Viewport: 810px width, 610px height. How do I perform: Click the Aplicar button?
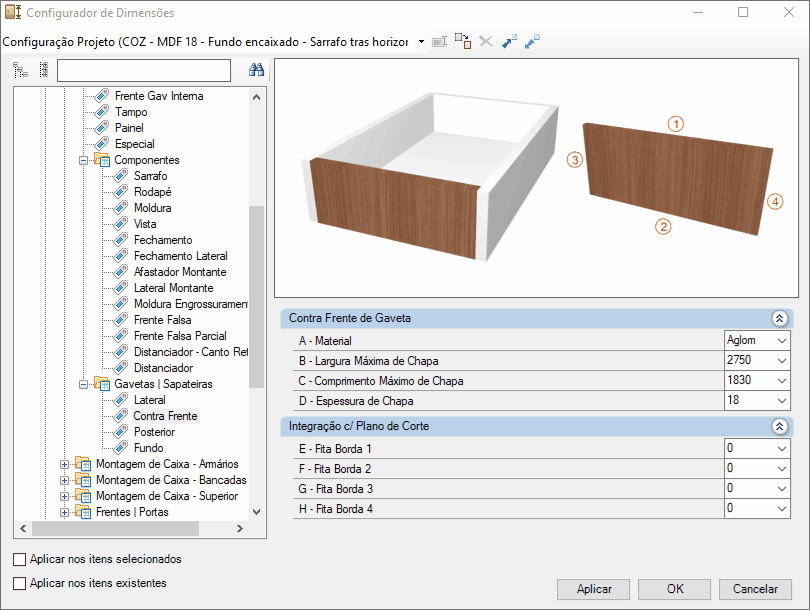coord(594,589)
